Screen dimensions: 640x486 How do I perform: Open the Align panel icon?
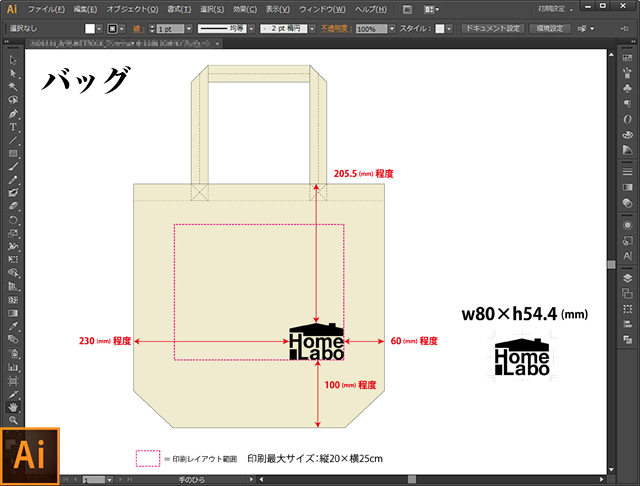627,324
